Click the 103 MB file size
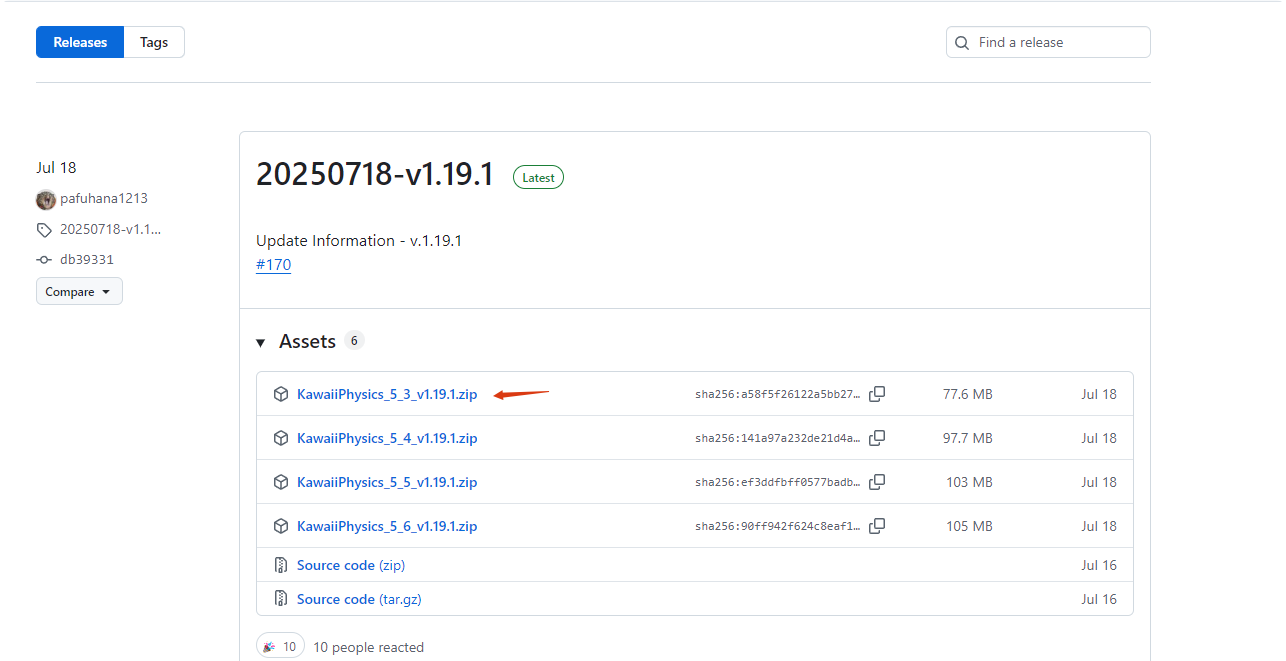The width and height of the screenshot is (1286, 661). tap(970, 482)
